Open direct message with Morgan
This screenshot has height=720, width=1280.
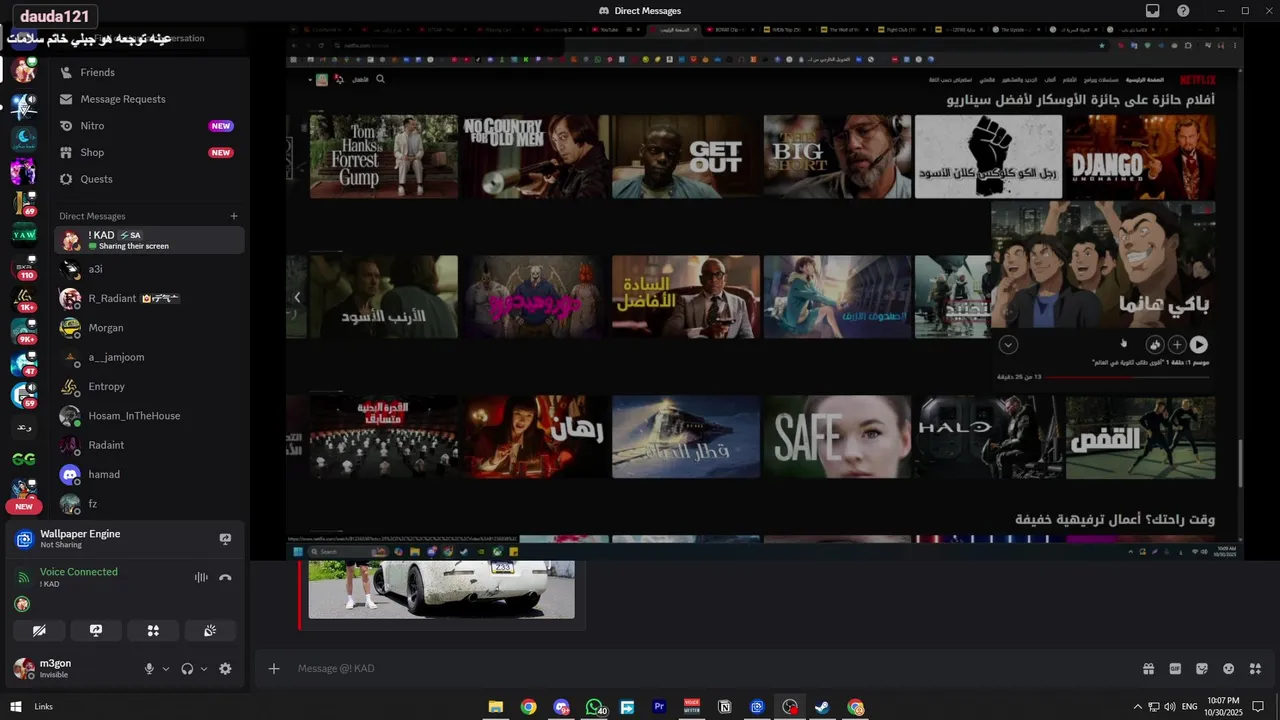click(149, 328)
